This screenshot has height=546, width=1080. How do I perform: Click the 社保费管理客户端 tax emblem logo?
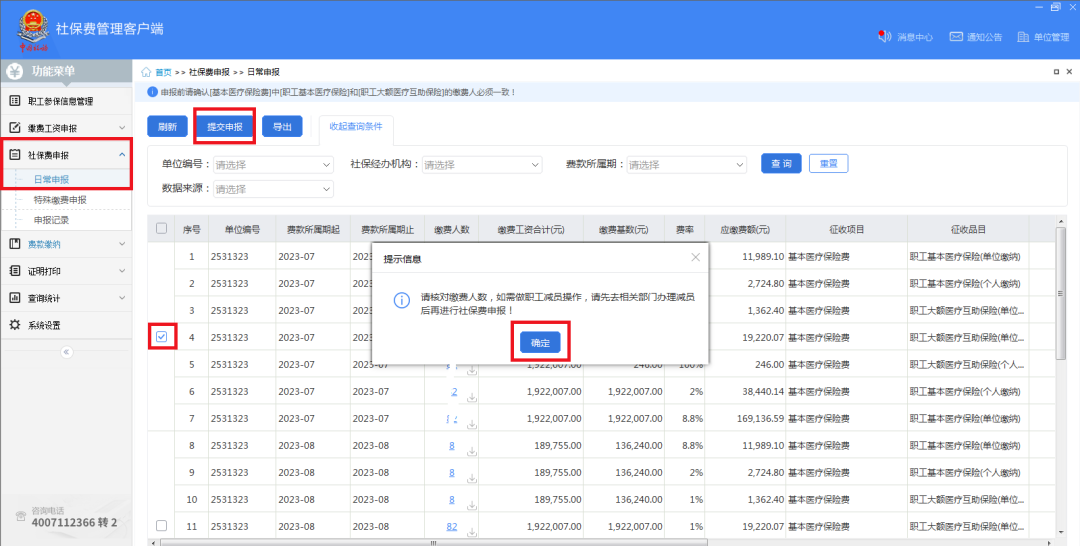[33, 28]
